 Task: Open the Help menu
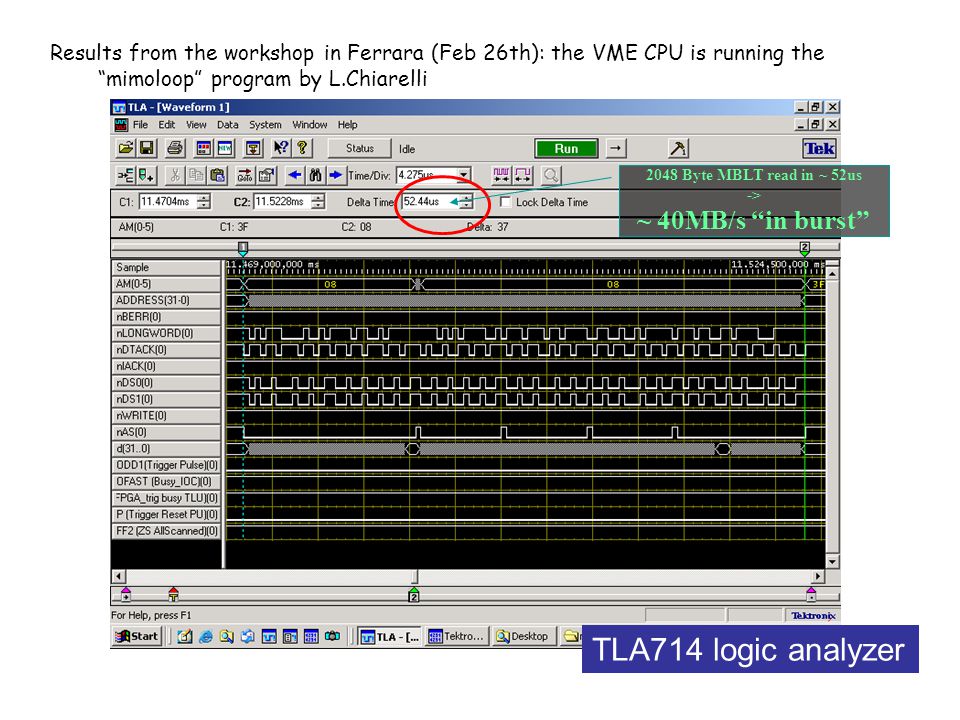click(347, 125)
